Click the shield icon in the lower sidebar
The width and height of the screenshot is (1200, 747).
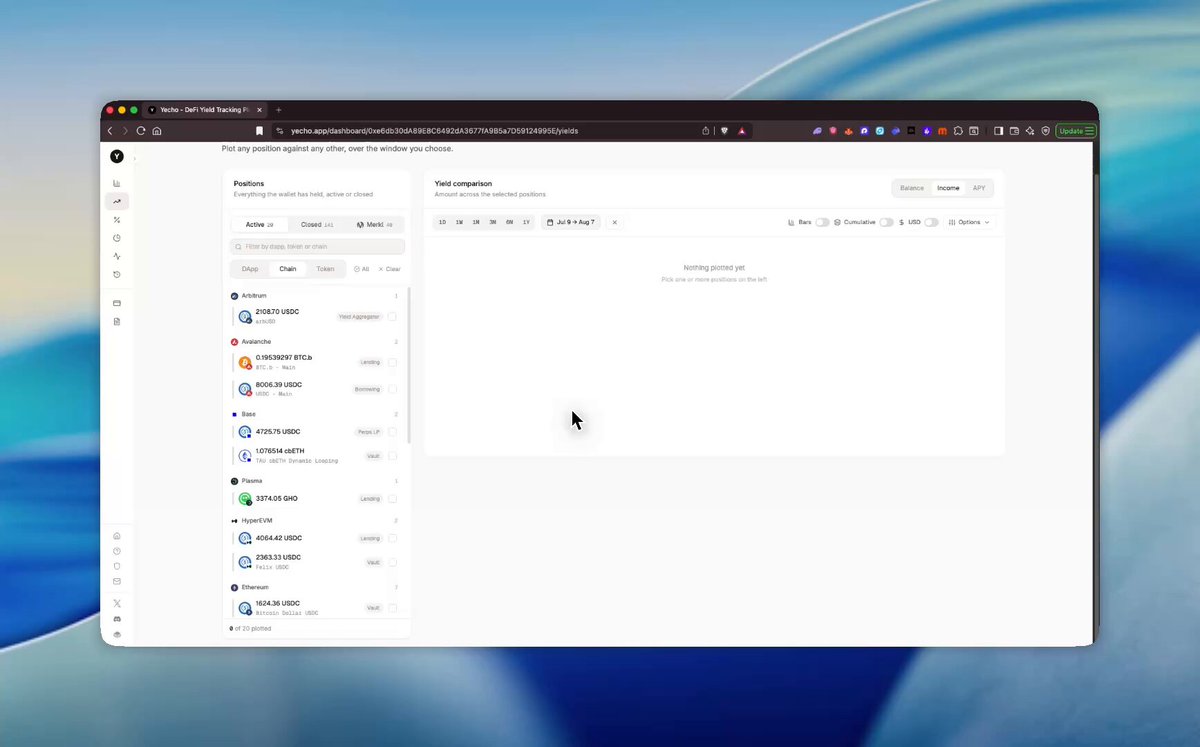[x=117, y=566]
